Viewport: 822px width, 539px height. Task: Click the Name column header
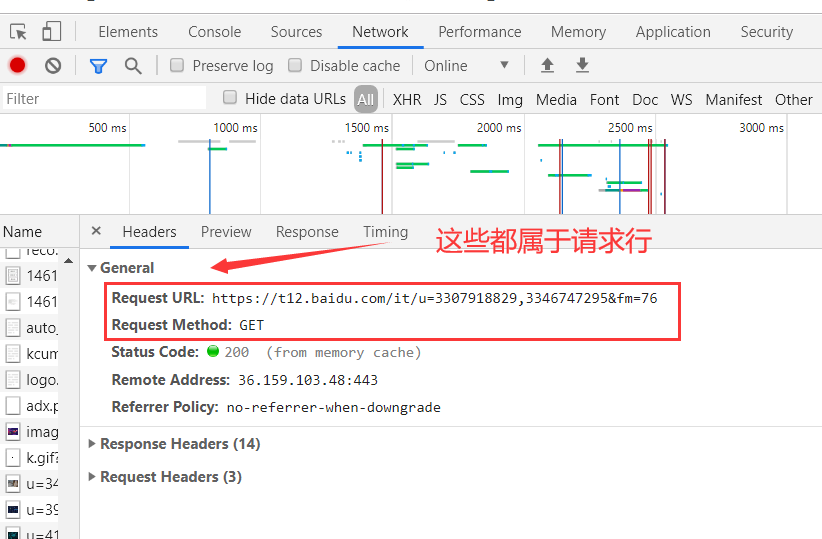(23, 232)
